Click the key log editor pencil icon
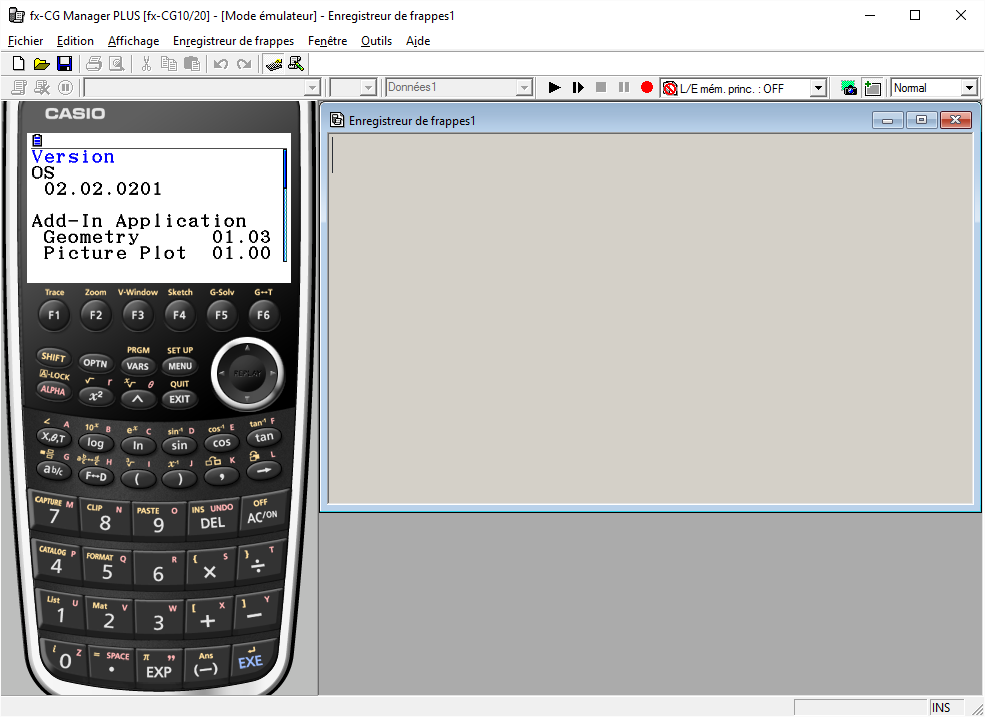 click(296, 63)
